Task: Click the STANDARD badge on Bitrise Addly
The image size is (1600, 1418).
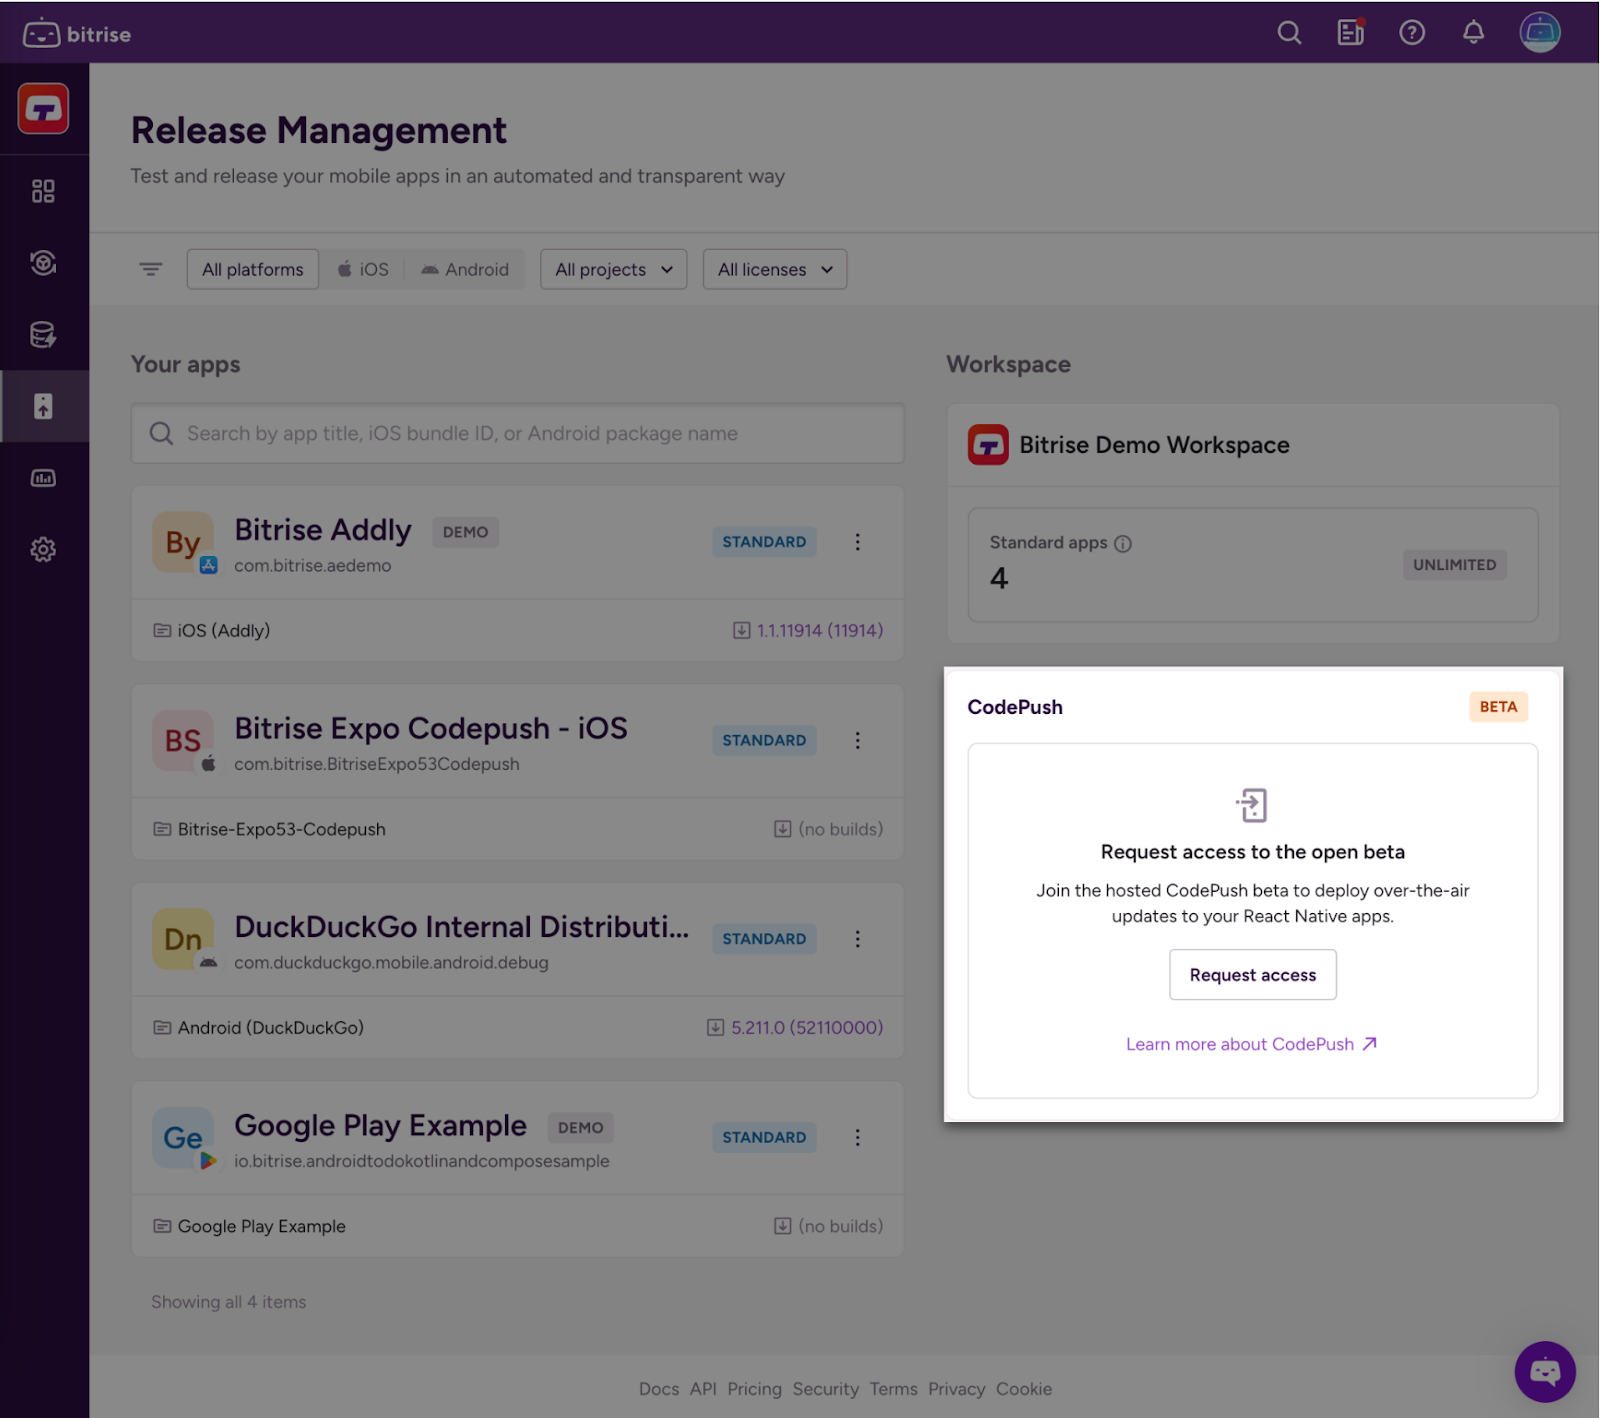Action: [764, 542]
